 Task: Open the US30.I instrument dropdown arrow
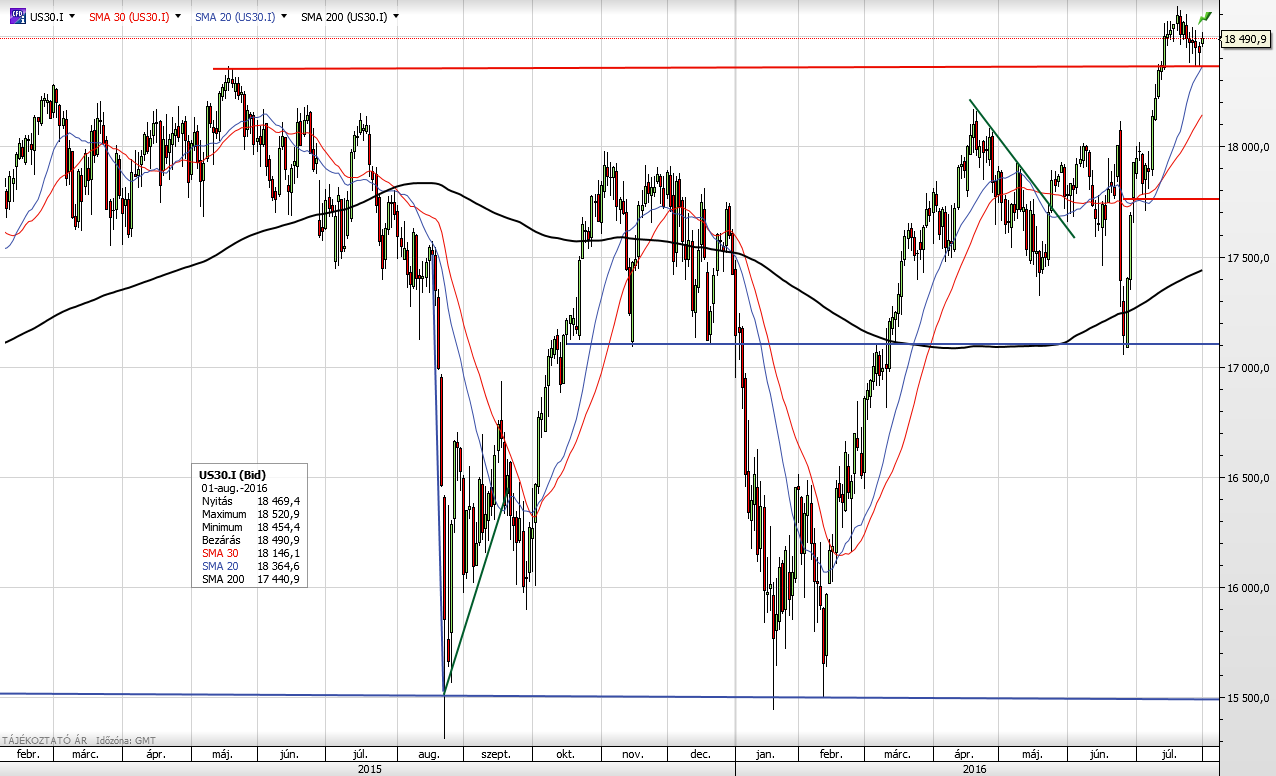coord(74,17)
